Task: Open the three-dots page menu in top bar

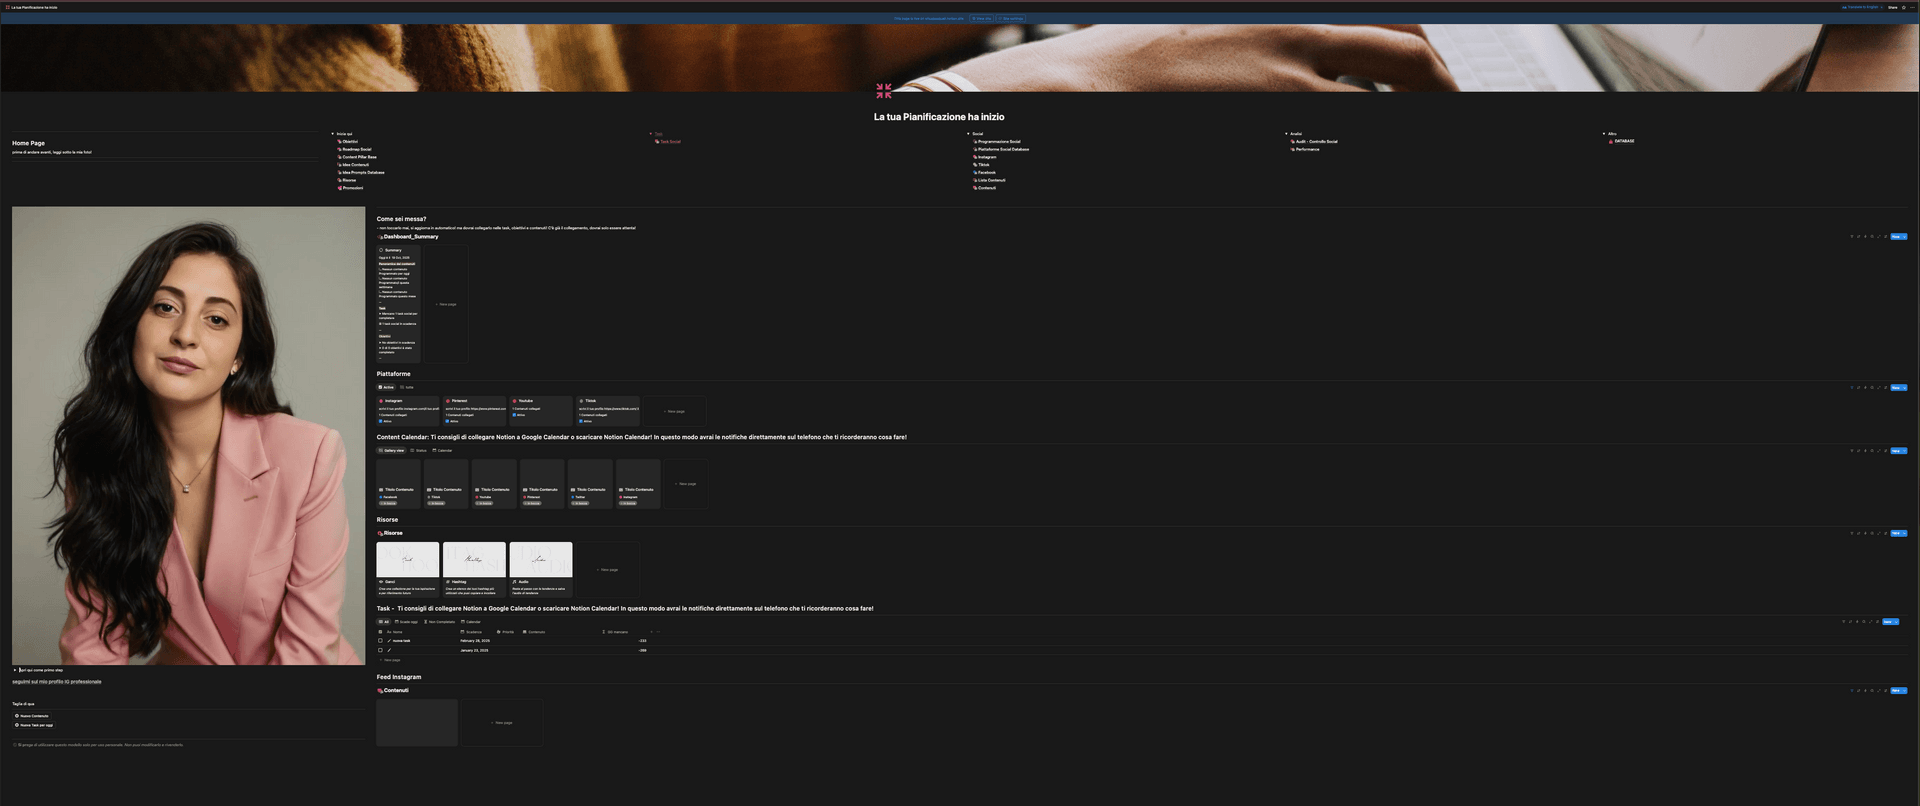Action: click(x=1911, y=7)
